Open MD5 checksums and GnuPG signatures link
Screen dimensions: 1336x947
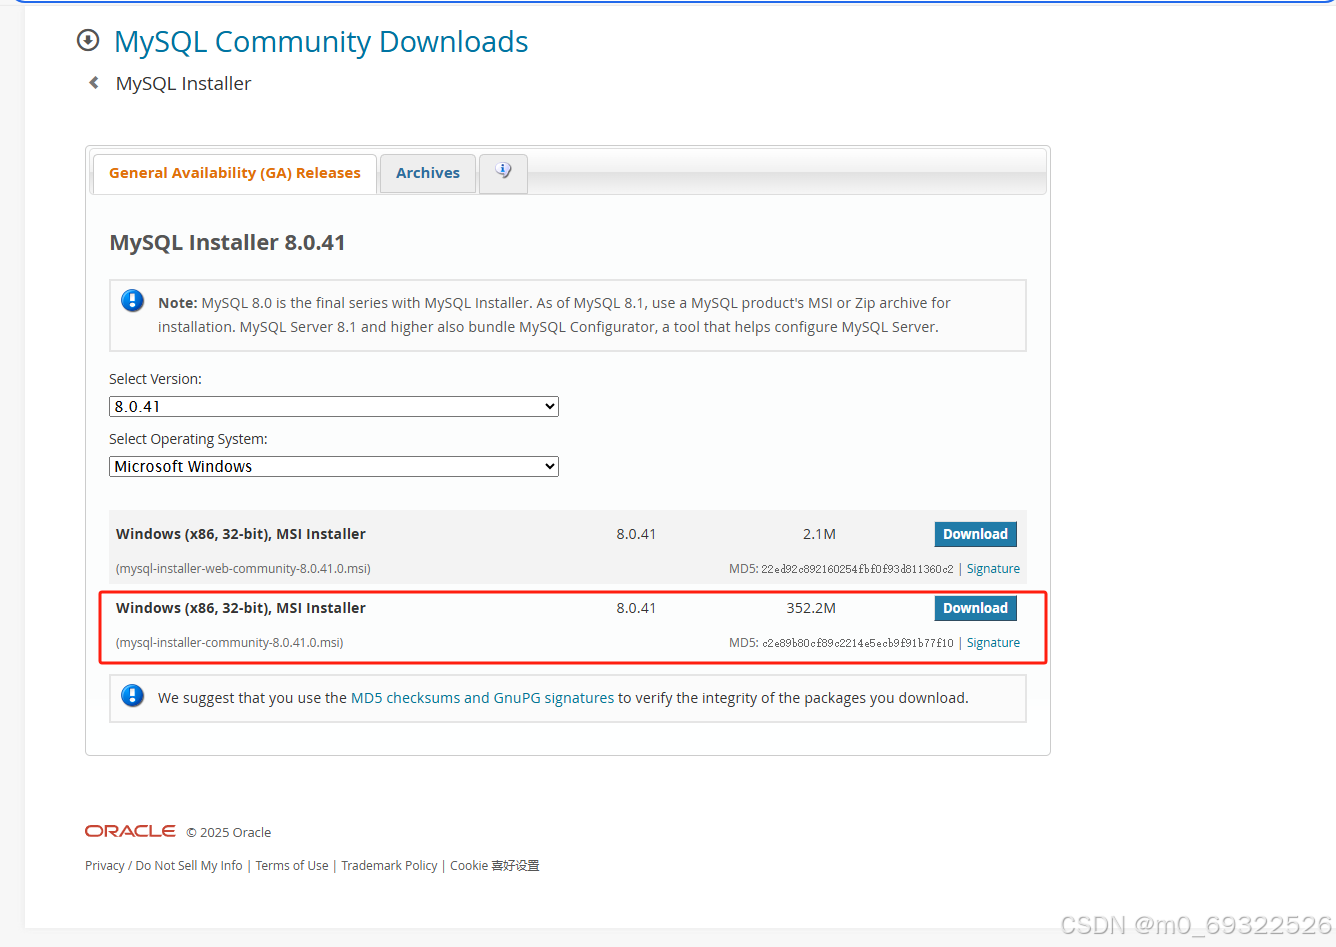tap(482, 698)
